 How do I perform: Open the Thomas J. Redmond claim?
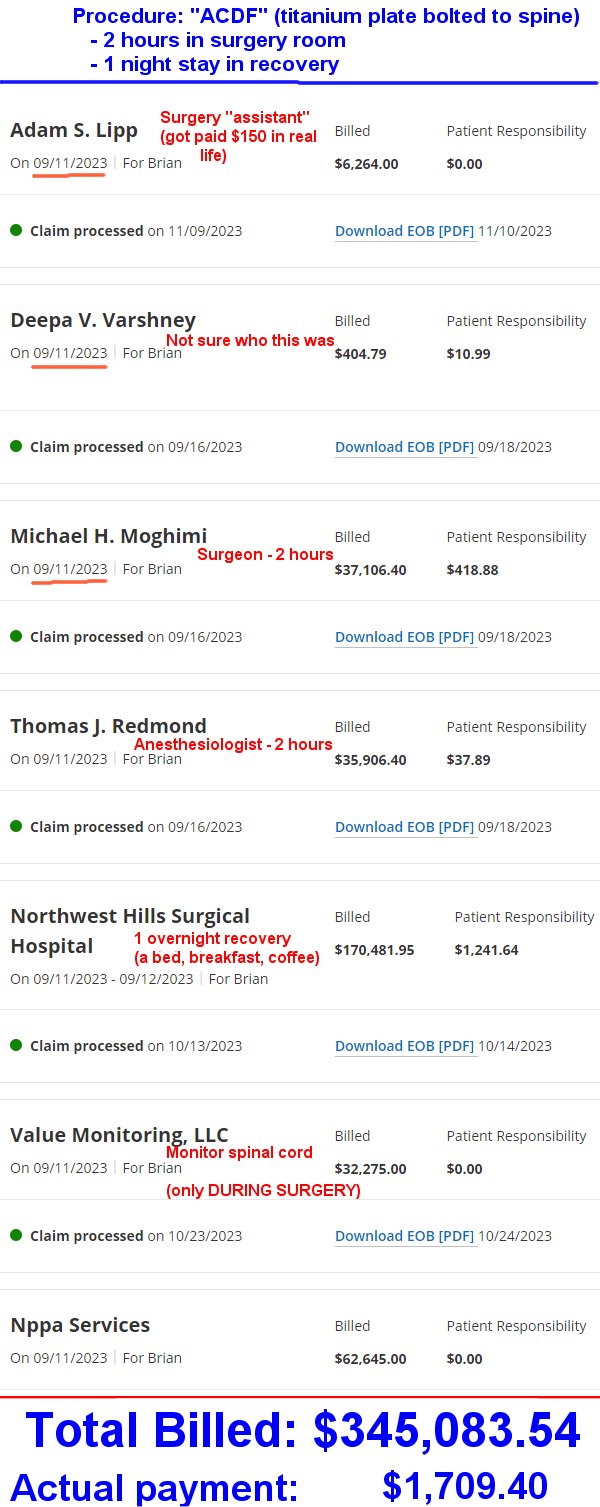click(x=108, y=726)
